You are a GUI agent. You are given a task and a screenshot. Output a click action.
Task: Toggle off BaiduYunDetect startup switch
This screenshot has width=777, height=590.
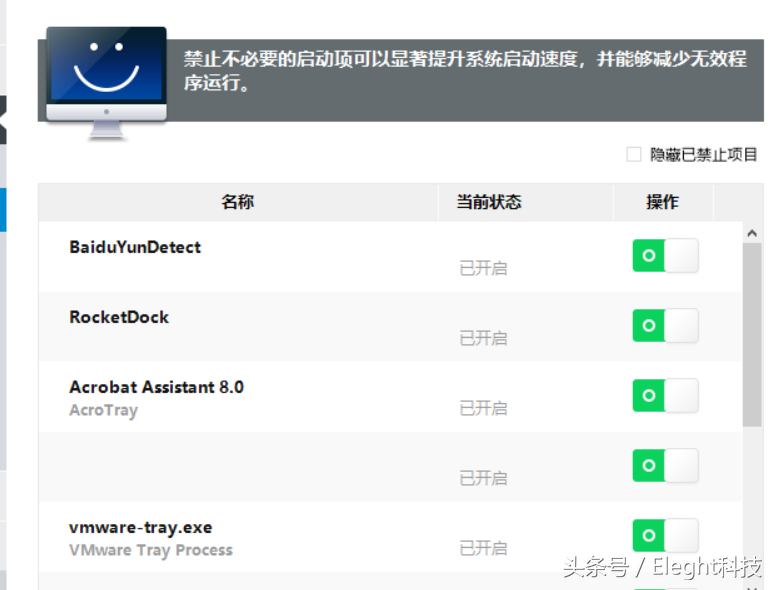666,256
